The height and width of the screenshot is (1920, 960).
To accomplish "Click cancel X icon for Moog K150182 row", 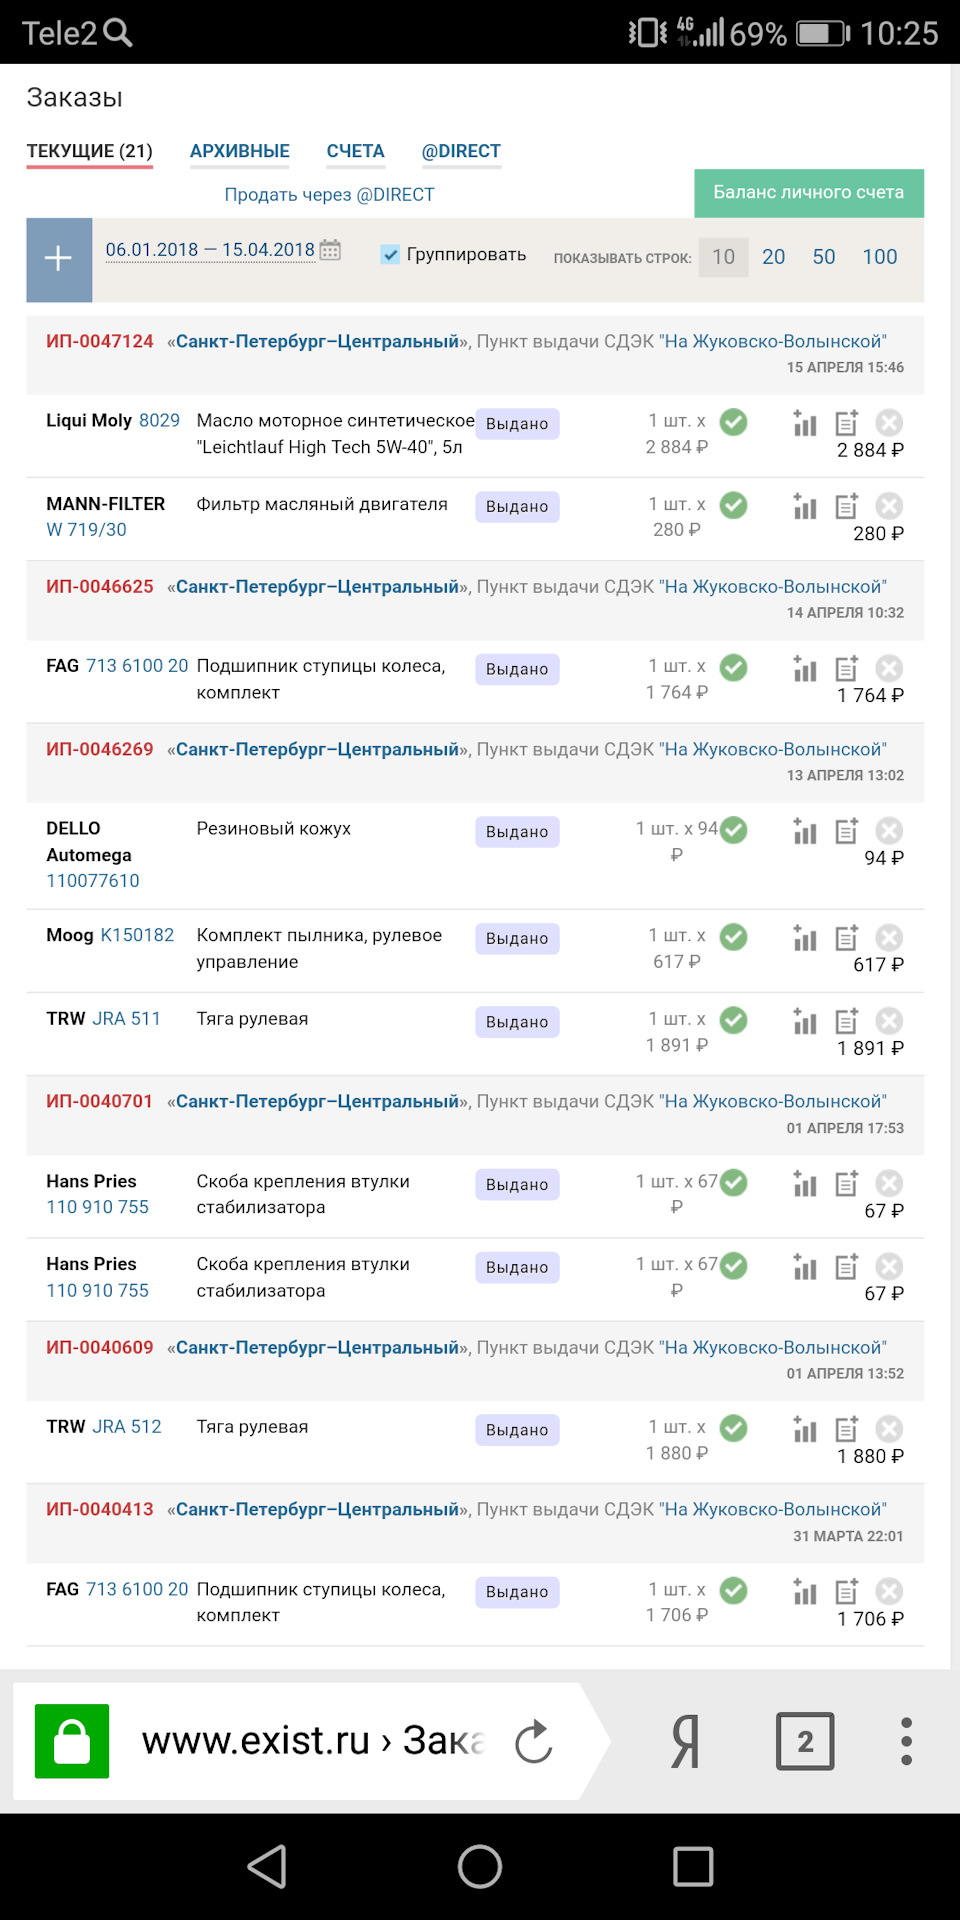I will [889, 938].
